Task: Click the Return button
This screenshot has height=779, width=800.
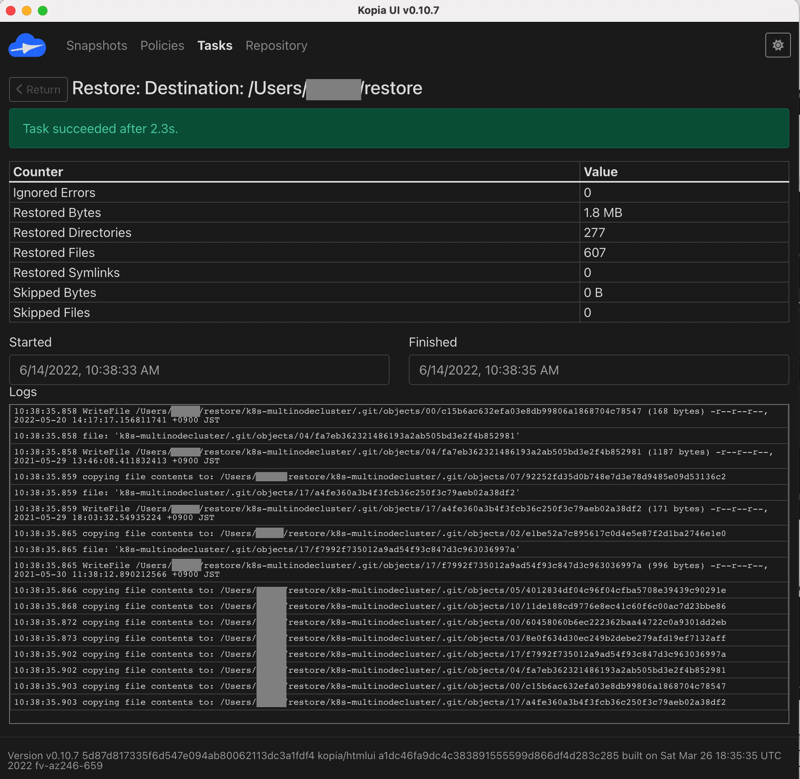Action: tap(38, 89)
